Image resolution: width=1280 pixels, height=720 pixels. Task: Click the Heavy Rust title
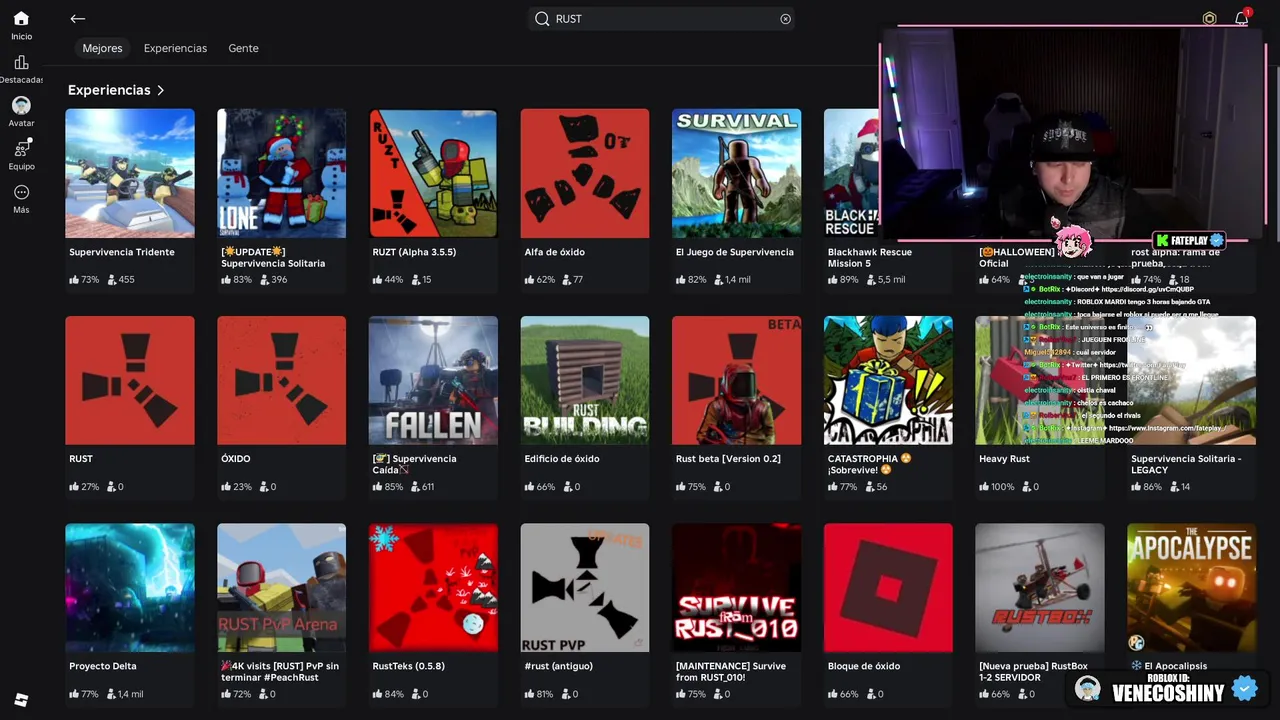(1004, 459)
